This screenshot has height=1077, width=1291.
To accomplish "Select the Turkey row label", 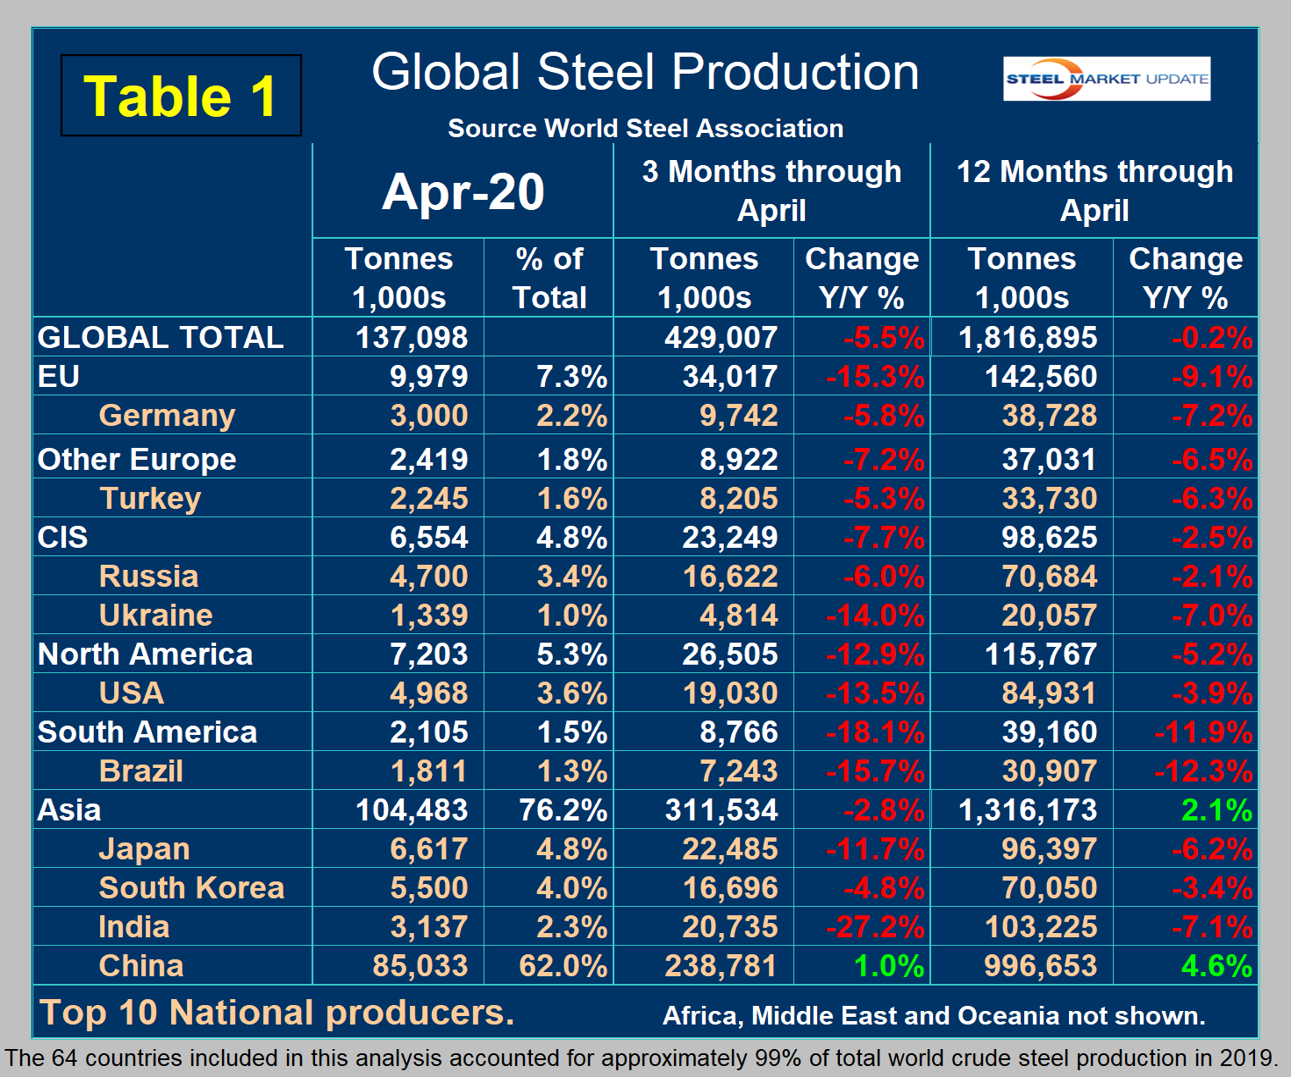I will click(x=150, y=498).
